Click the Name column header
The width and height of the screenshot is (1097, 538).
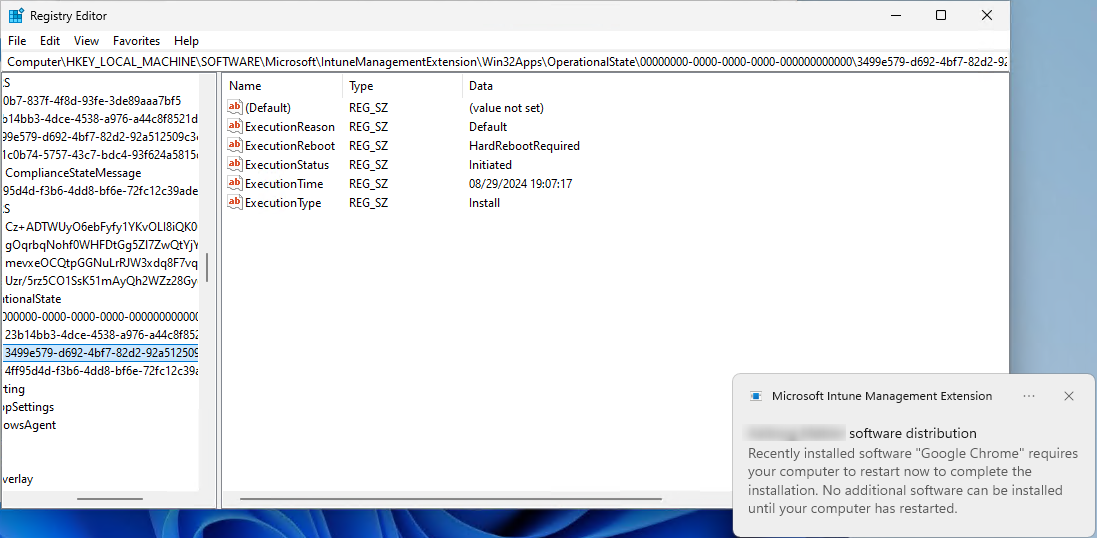[245, 86]
